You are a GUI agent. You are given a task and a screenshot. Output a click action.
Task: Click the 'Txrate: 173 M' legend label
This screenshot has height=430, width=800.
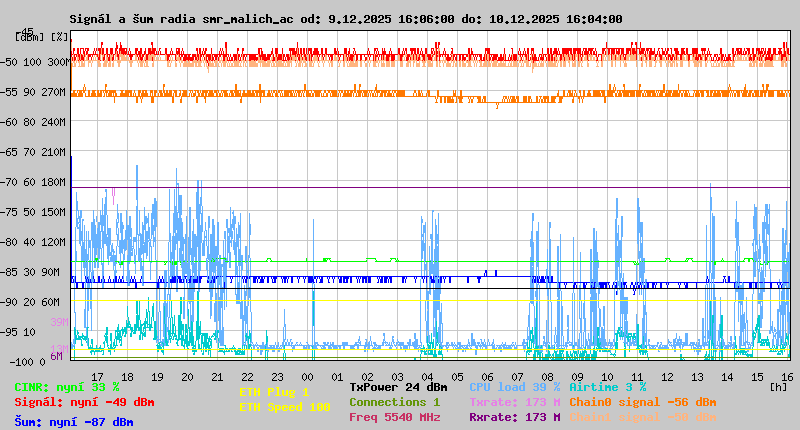tap(515, 402)
